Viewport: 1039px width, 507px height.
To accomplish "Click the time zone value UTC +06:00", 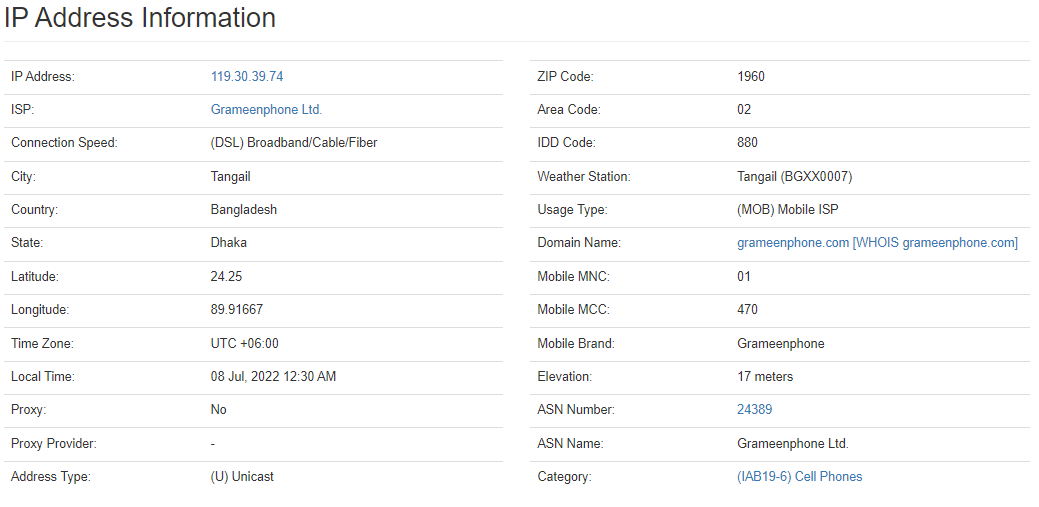I will [x=244, y=343].
